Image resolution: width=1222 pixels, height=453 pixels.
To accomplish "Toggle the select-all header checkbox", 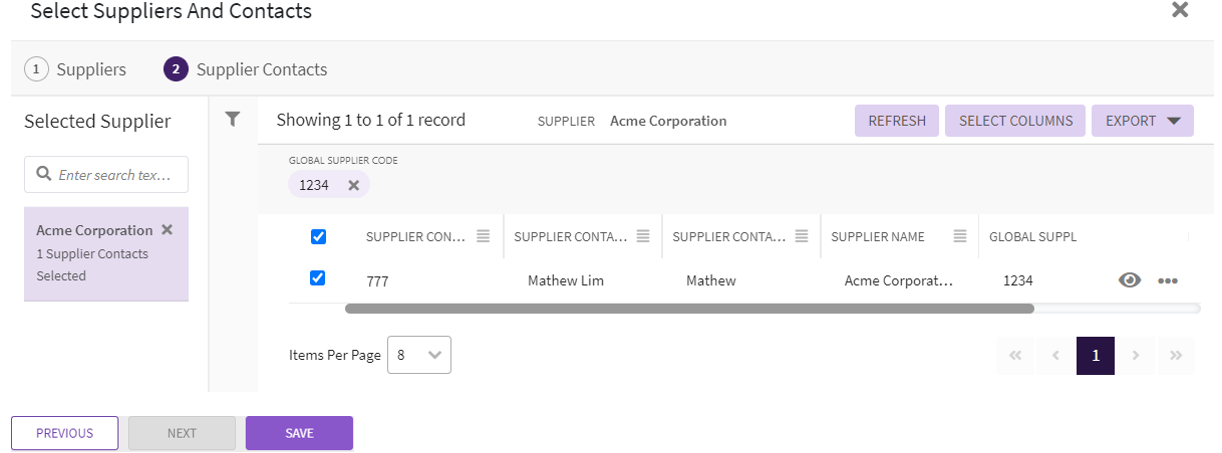I will pos(318,237).
